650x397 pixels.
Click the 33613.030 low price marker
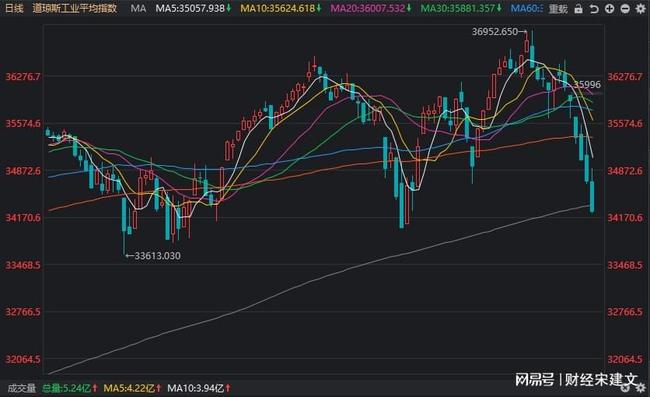pyautogui.click(x=153, y=256)
